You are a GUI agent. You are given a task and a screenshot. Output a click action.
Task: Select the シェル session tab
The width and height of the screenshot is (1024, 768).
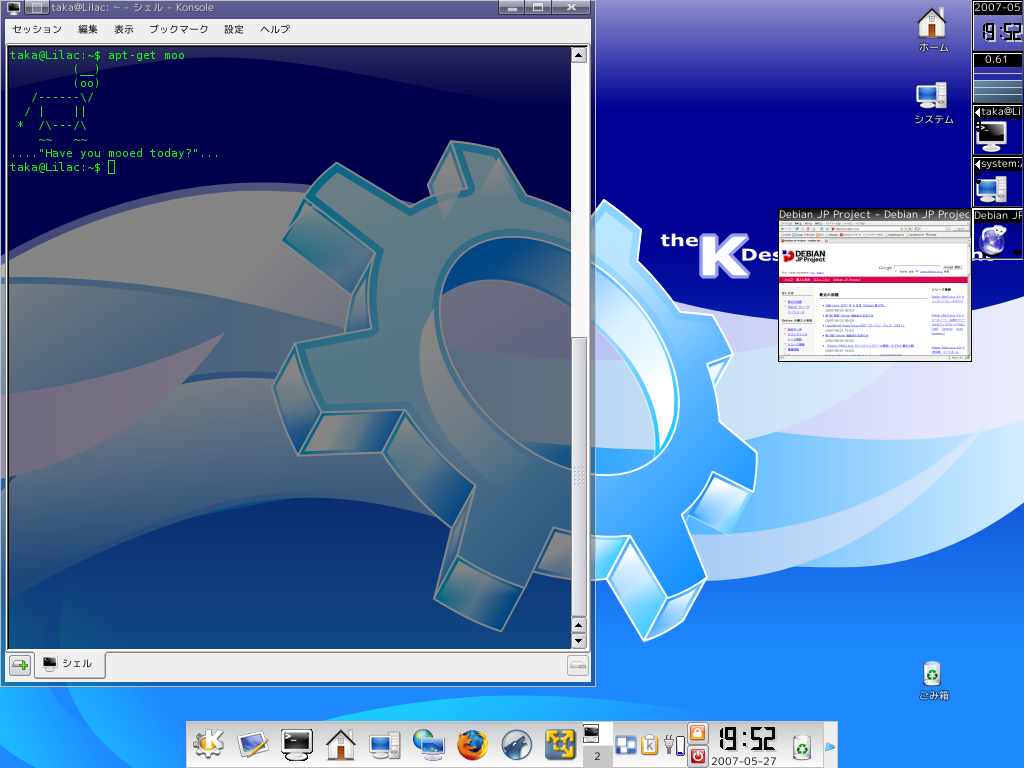click(69, 664)
